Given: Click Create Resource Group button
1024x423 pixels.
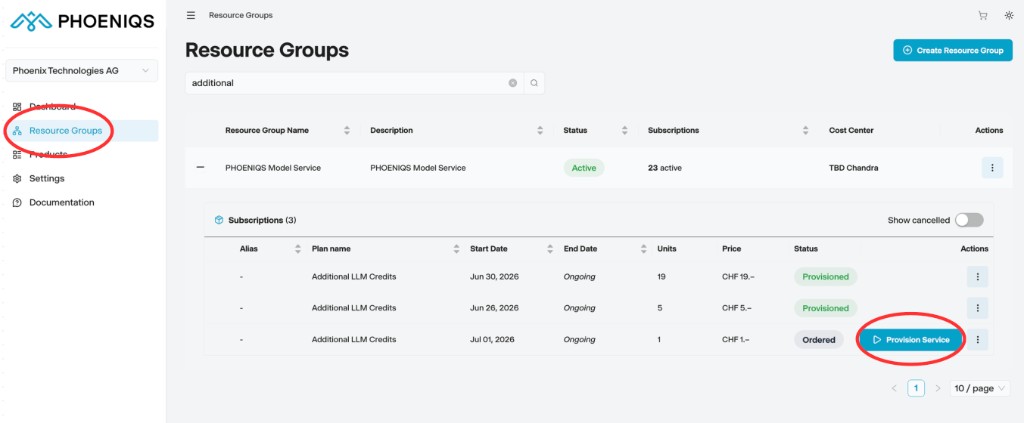Looking at the screenshot, I should coord(953,50).
